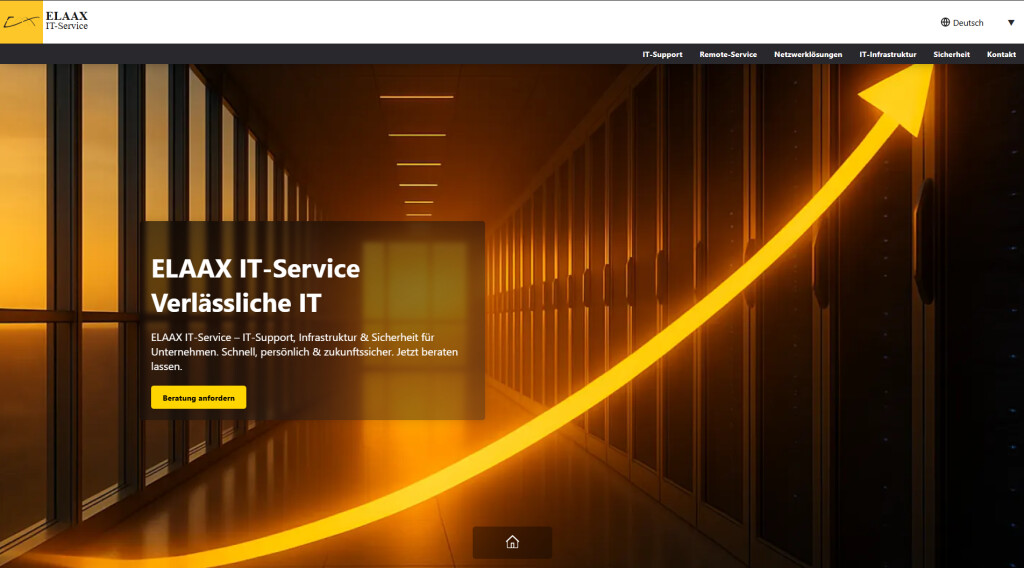1024x568 pixels.
Task: Click the yellow ELAAX signature logo icon
Action: click(21, 22)
